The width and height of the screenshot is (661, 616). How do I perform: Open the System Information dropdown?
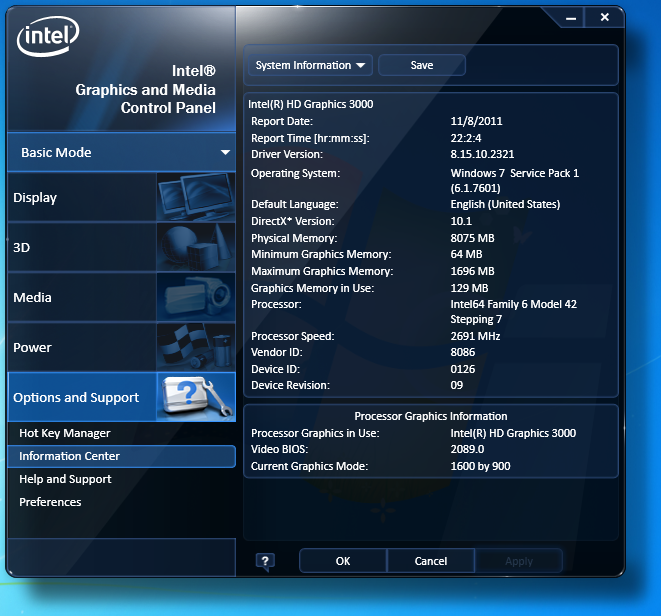[310, 65]
